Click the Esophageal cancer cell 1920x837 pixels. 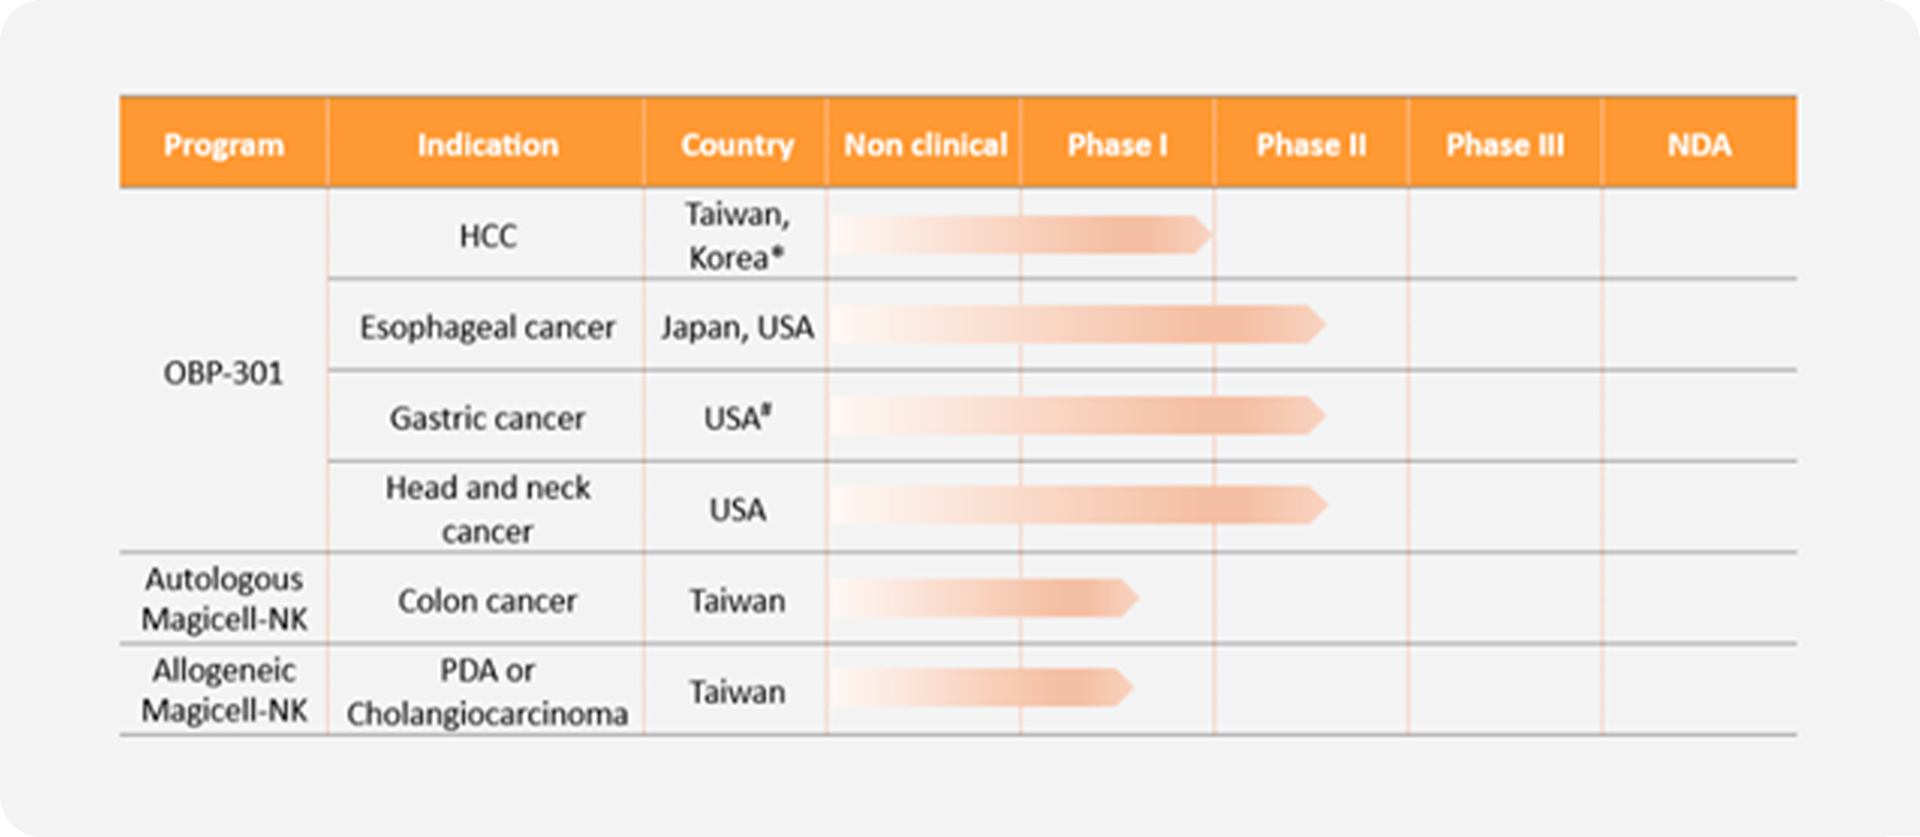pyautogui.click(x=487, y=326)
